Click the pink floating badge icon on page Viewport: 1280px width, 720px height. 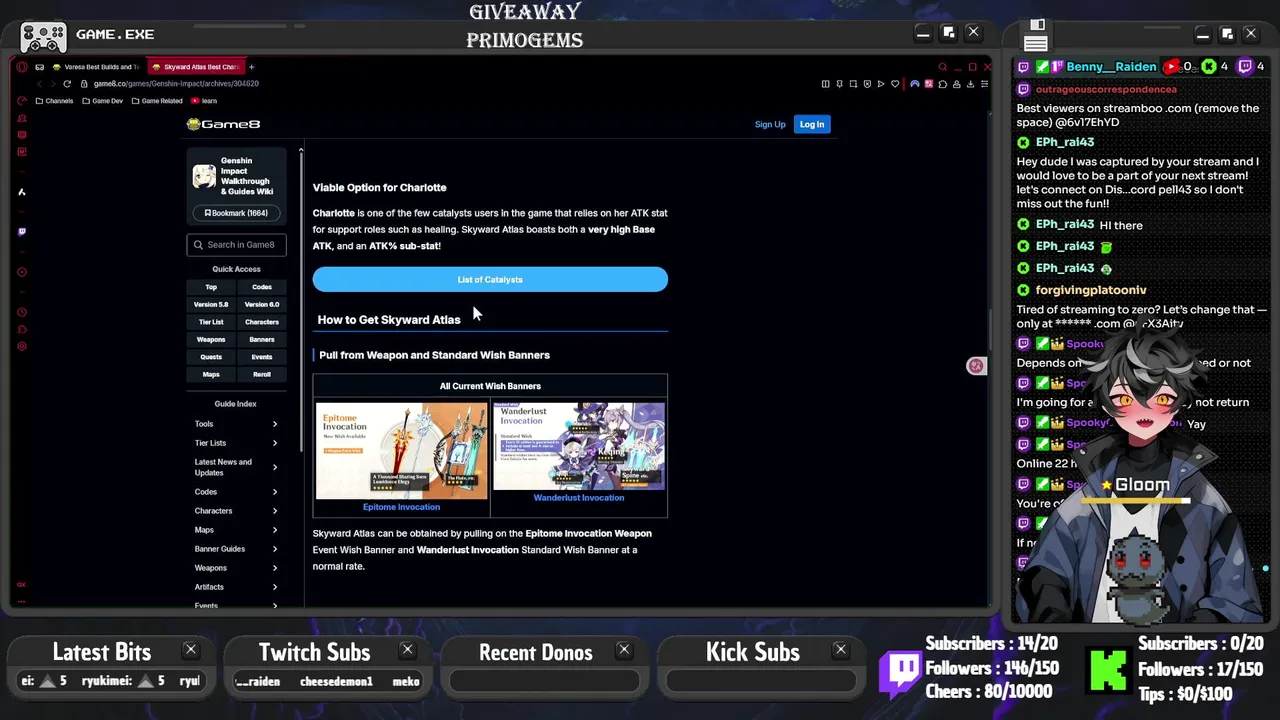(x=976, y=366)
